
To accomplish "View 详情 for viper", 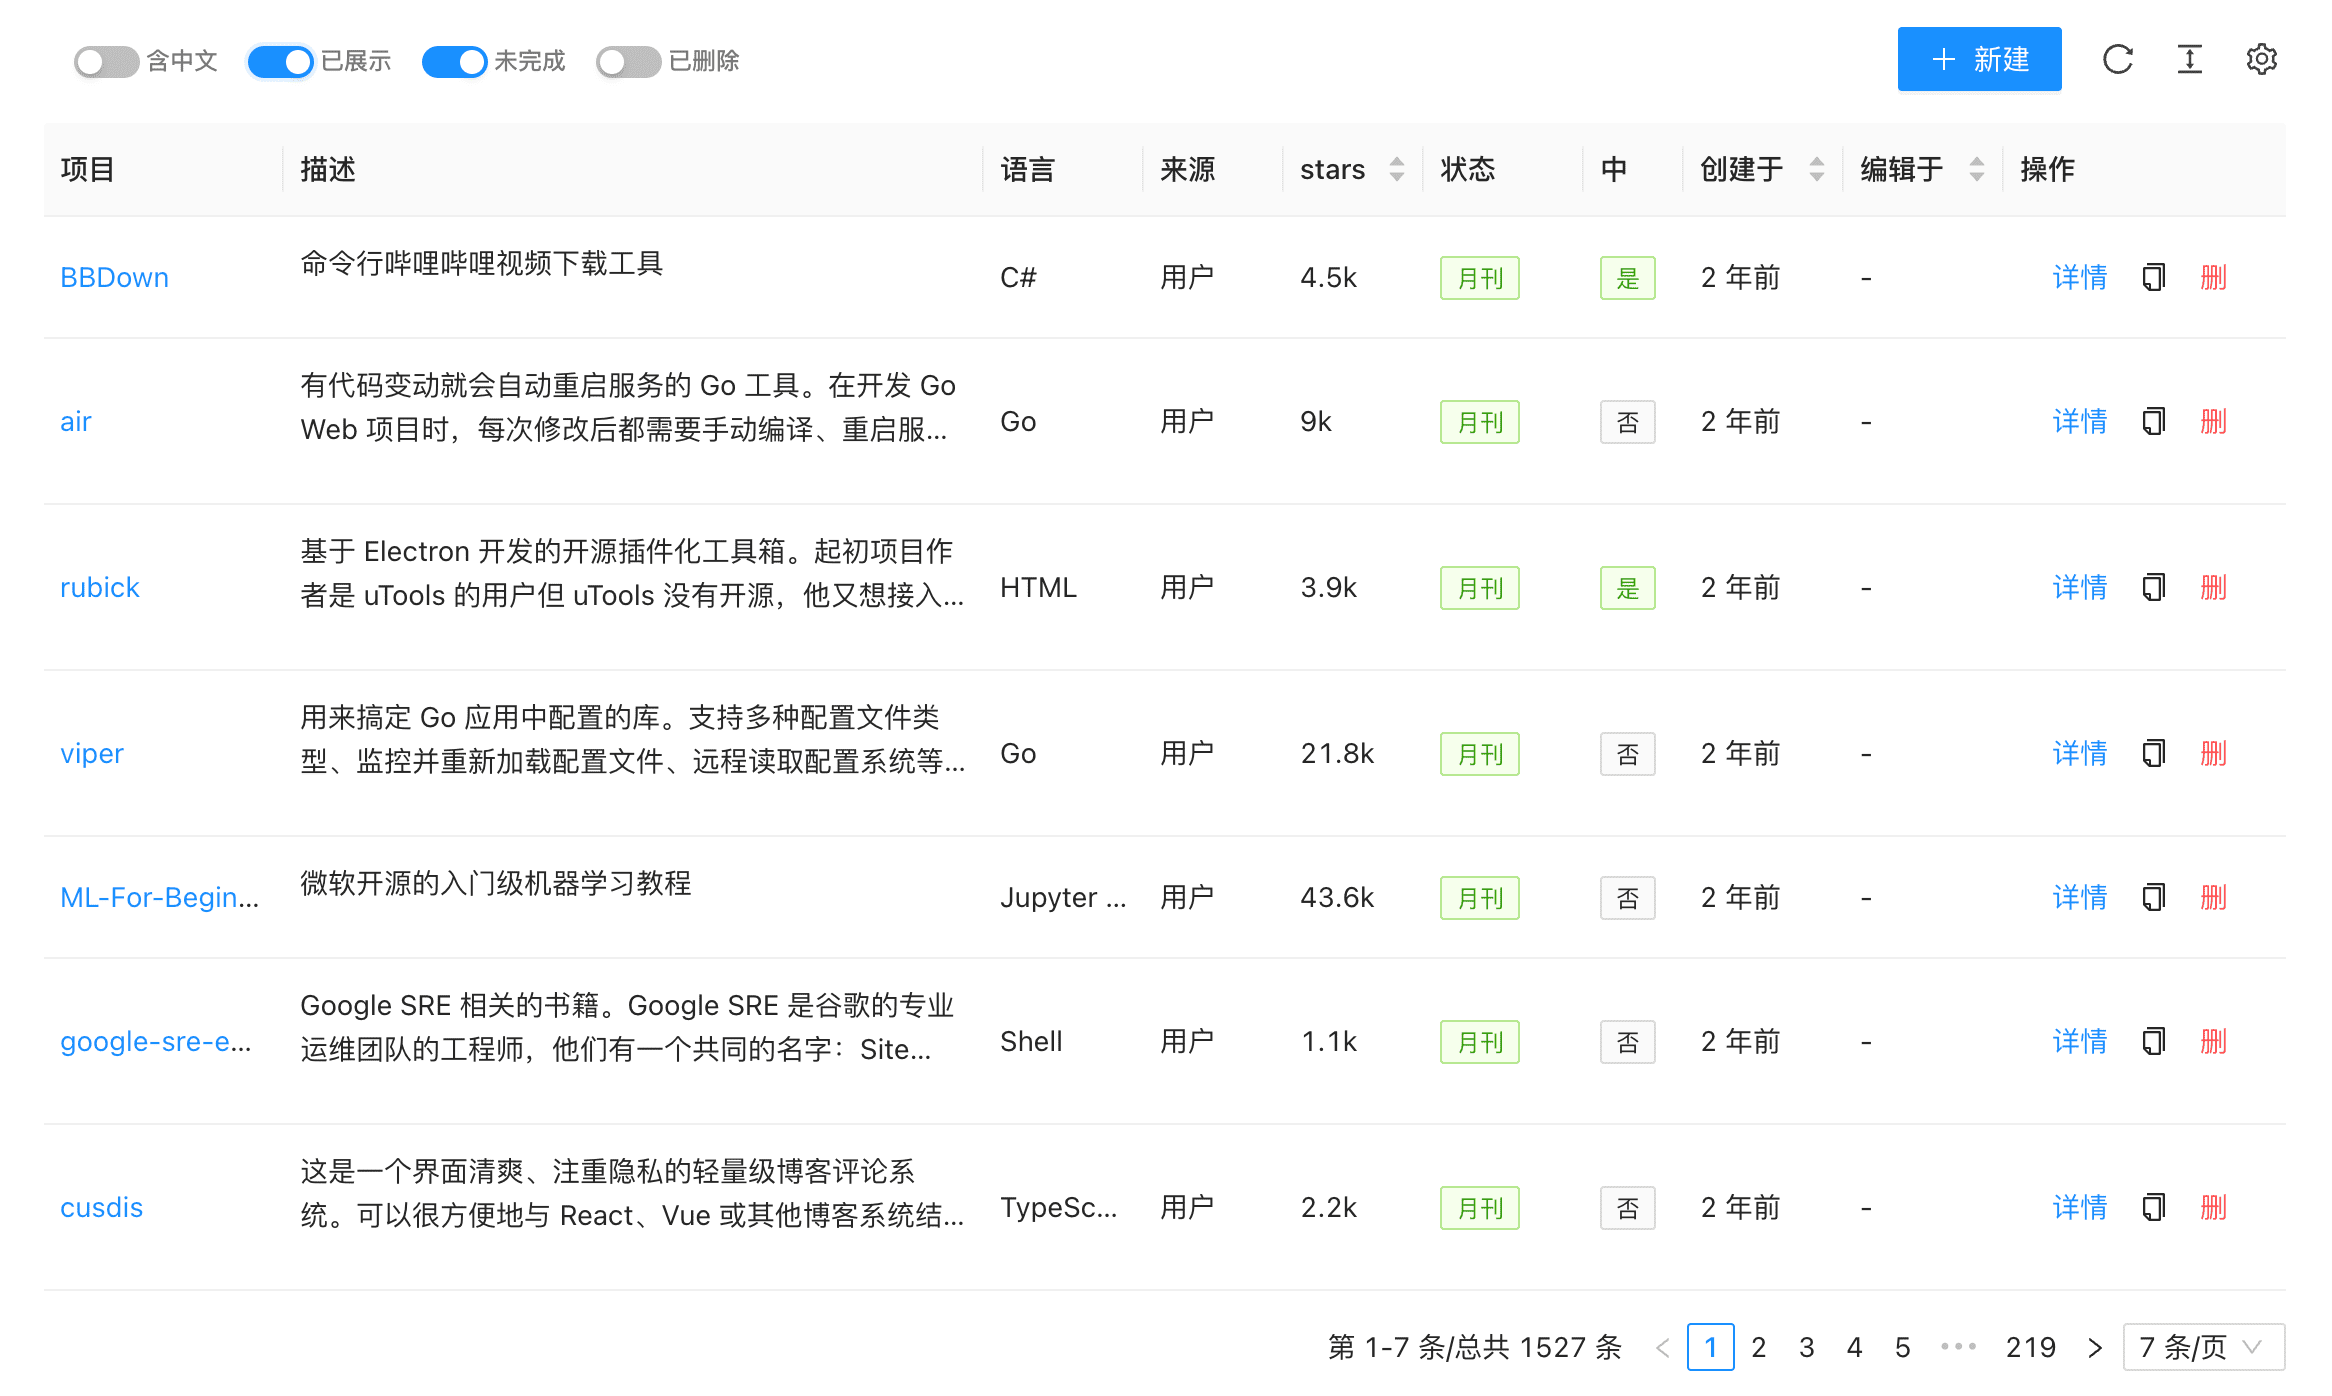I will pyautogui.click(x=2080, y=753).
